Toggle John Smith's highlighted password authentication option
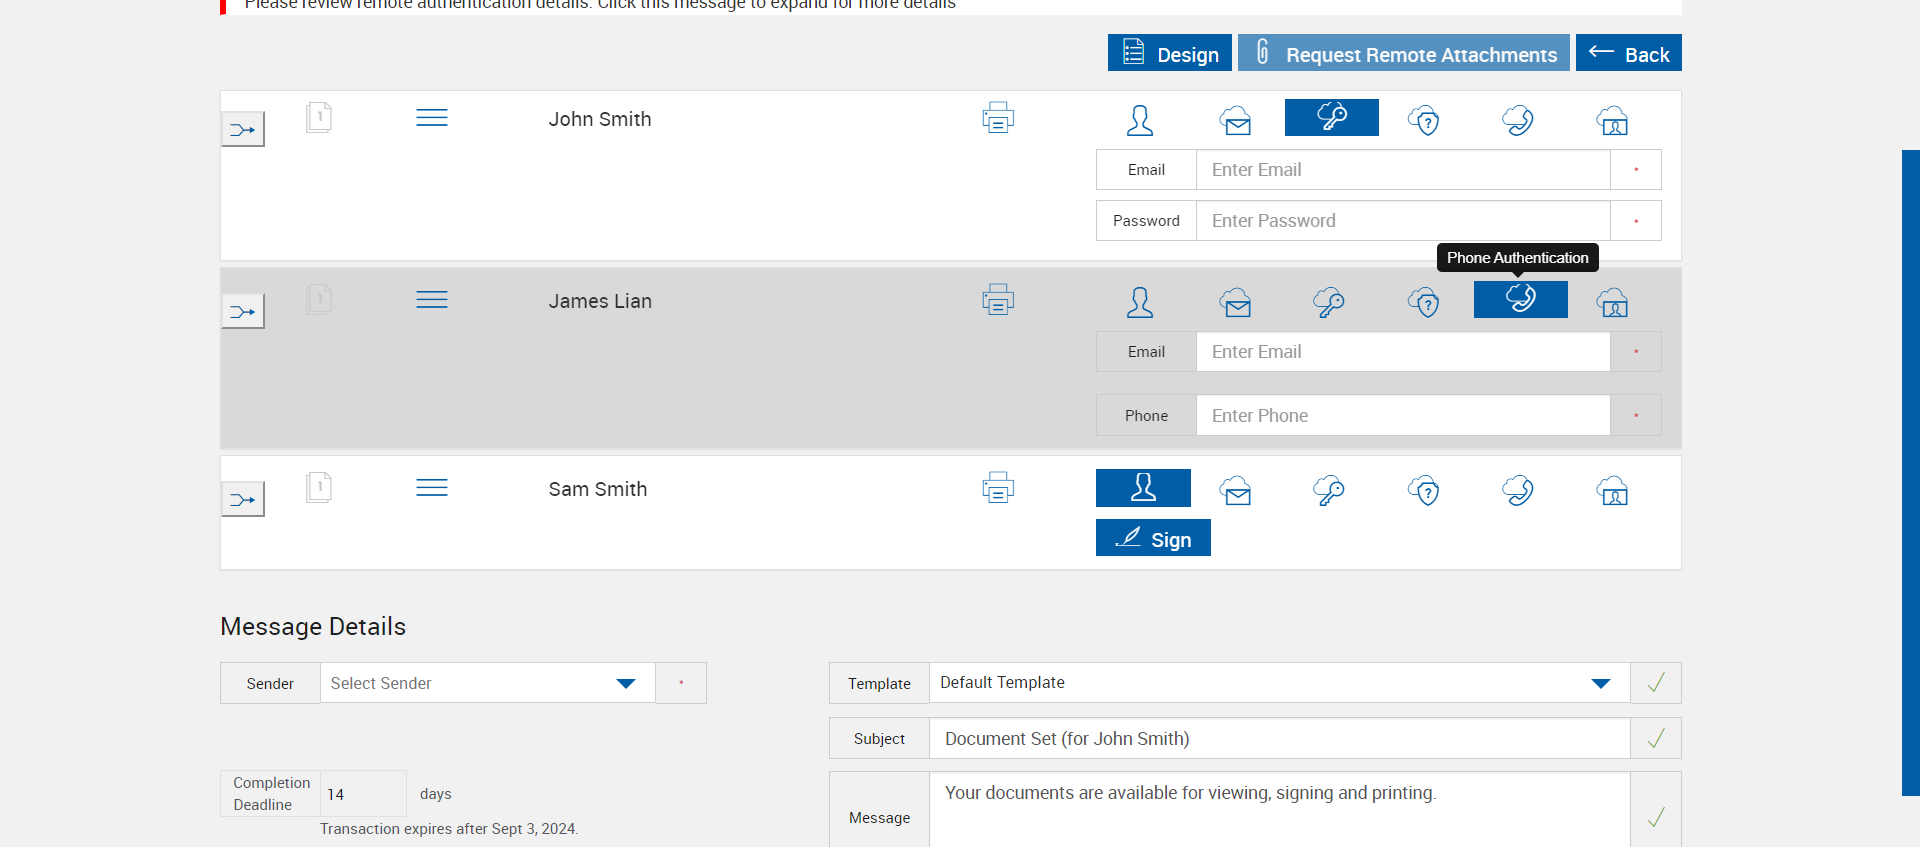 tap(1331, 117)
